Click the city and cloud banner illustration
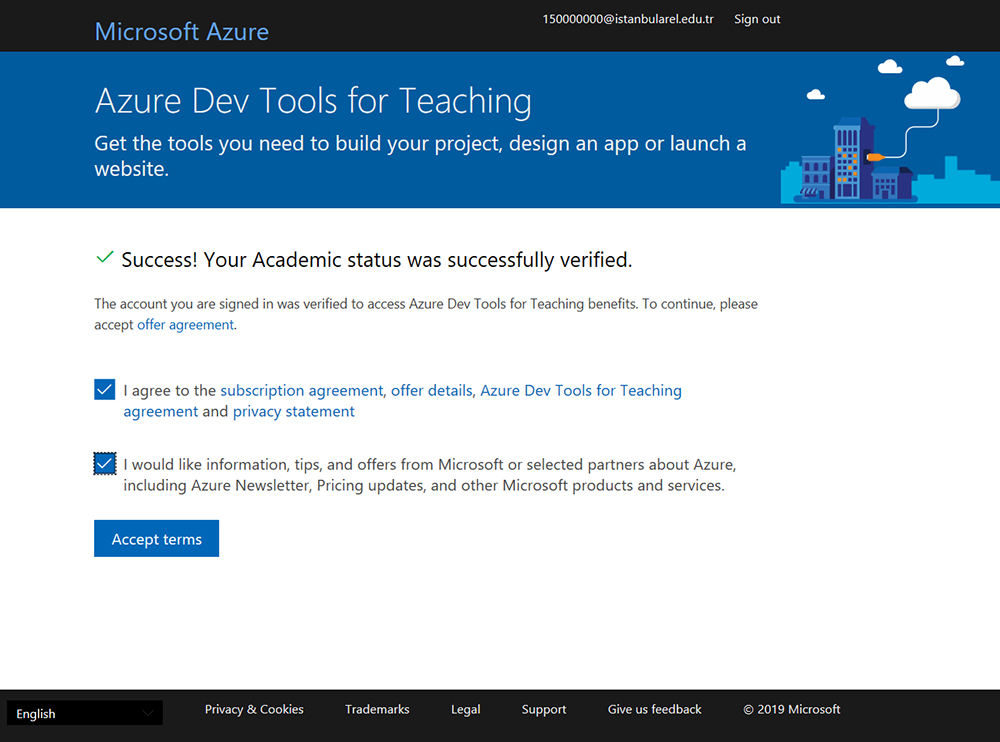 pos(890,130)
